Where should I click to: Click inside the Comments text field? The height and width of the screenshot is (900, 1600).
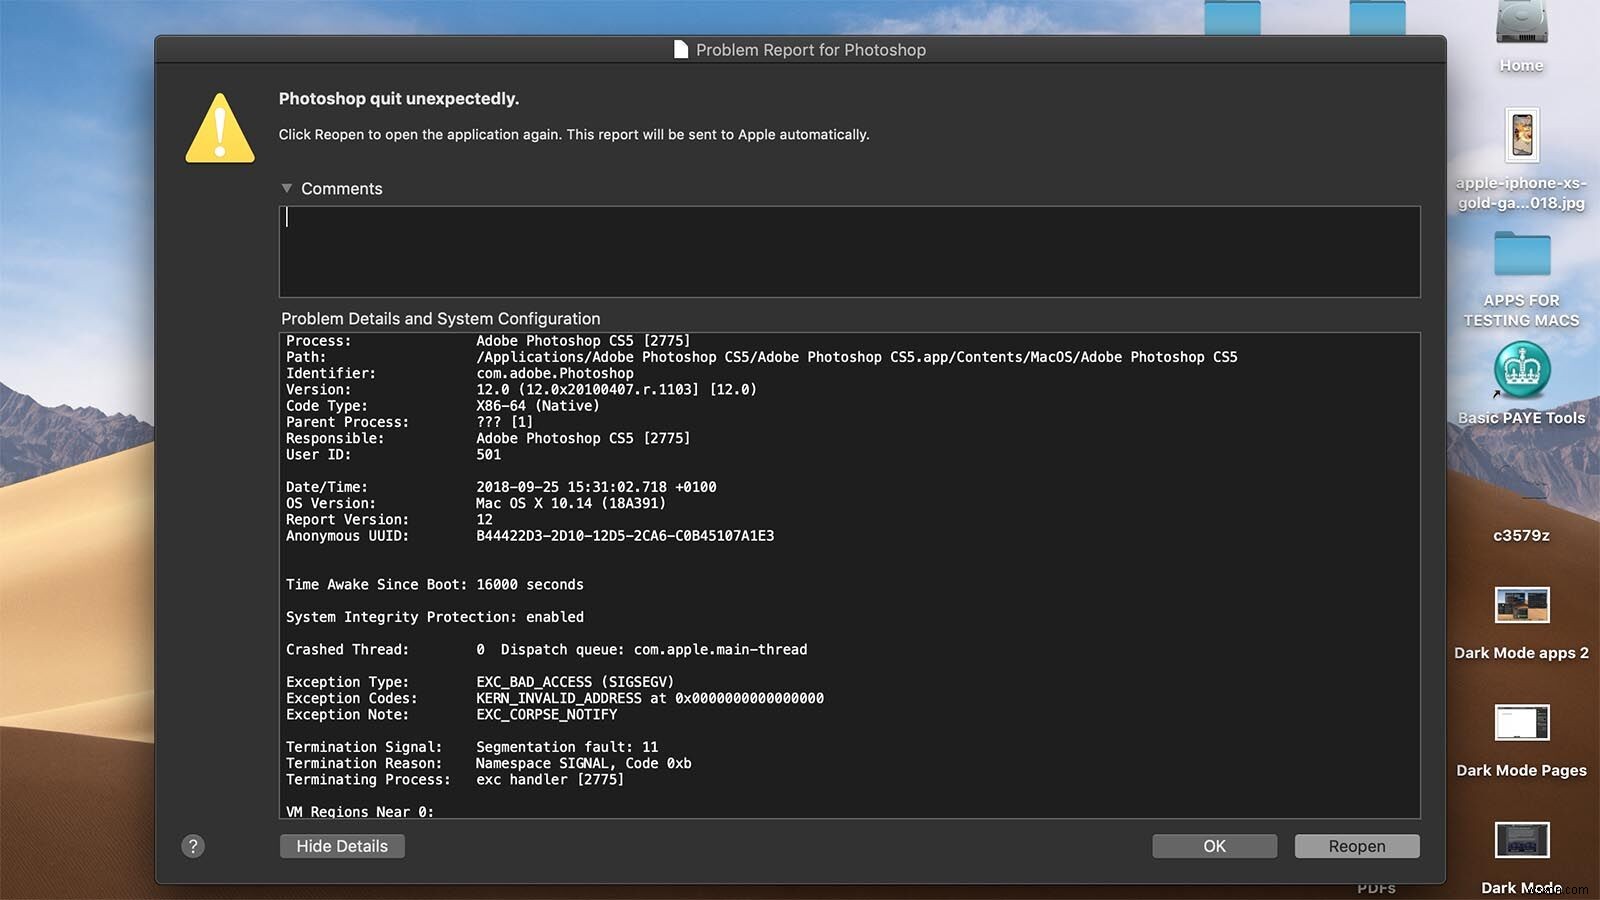pyautogui.click(x=850, y=250)
